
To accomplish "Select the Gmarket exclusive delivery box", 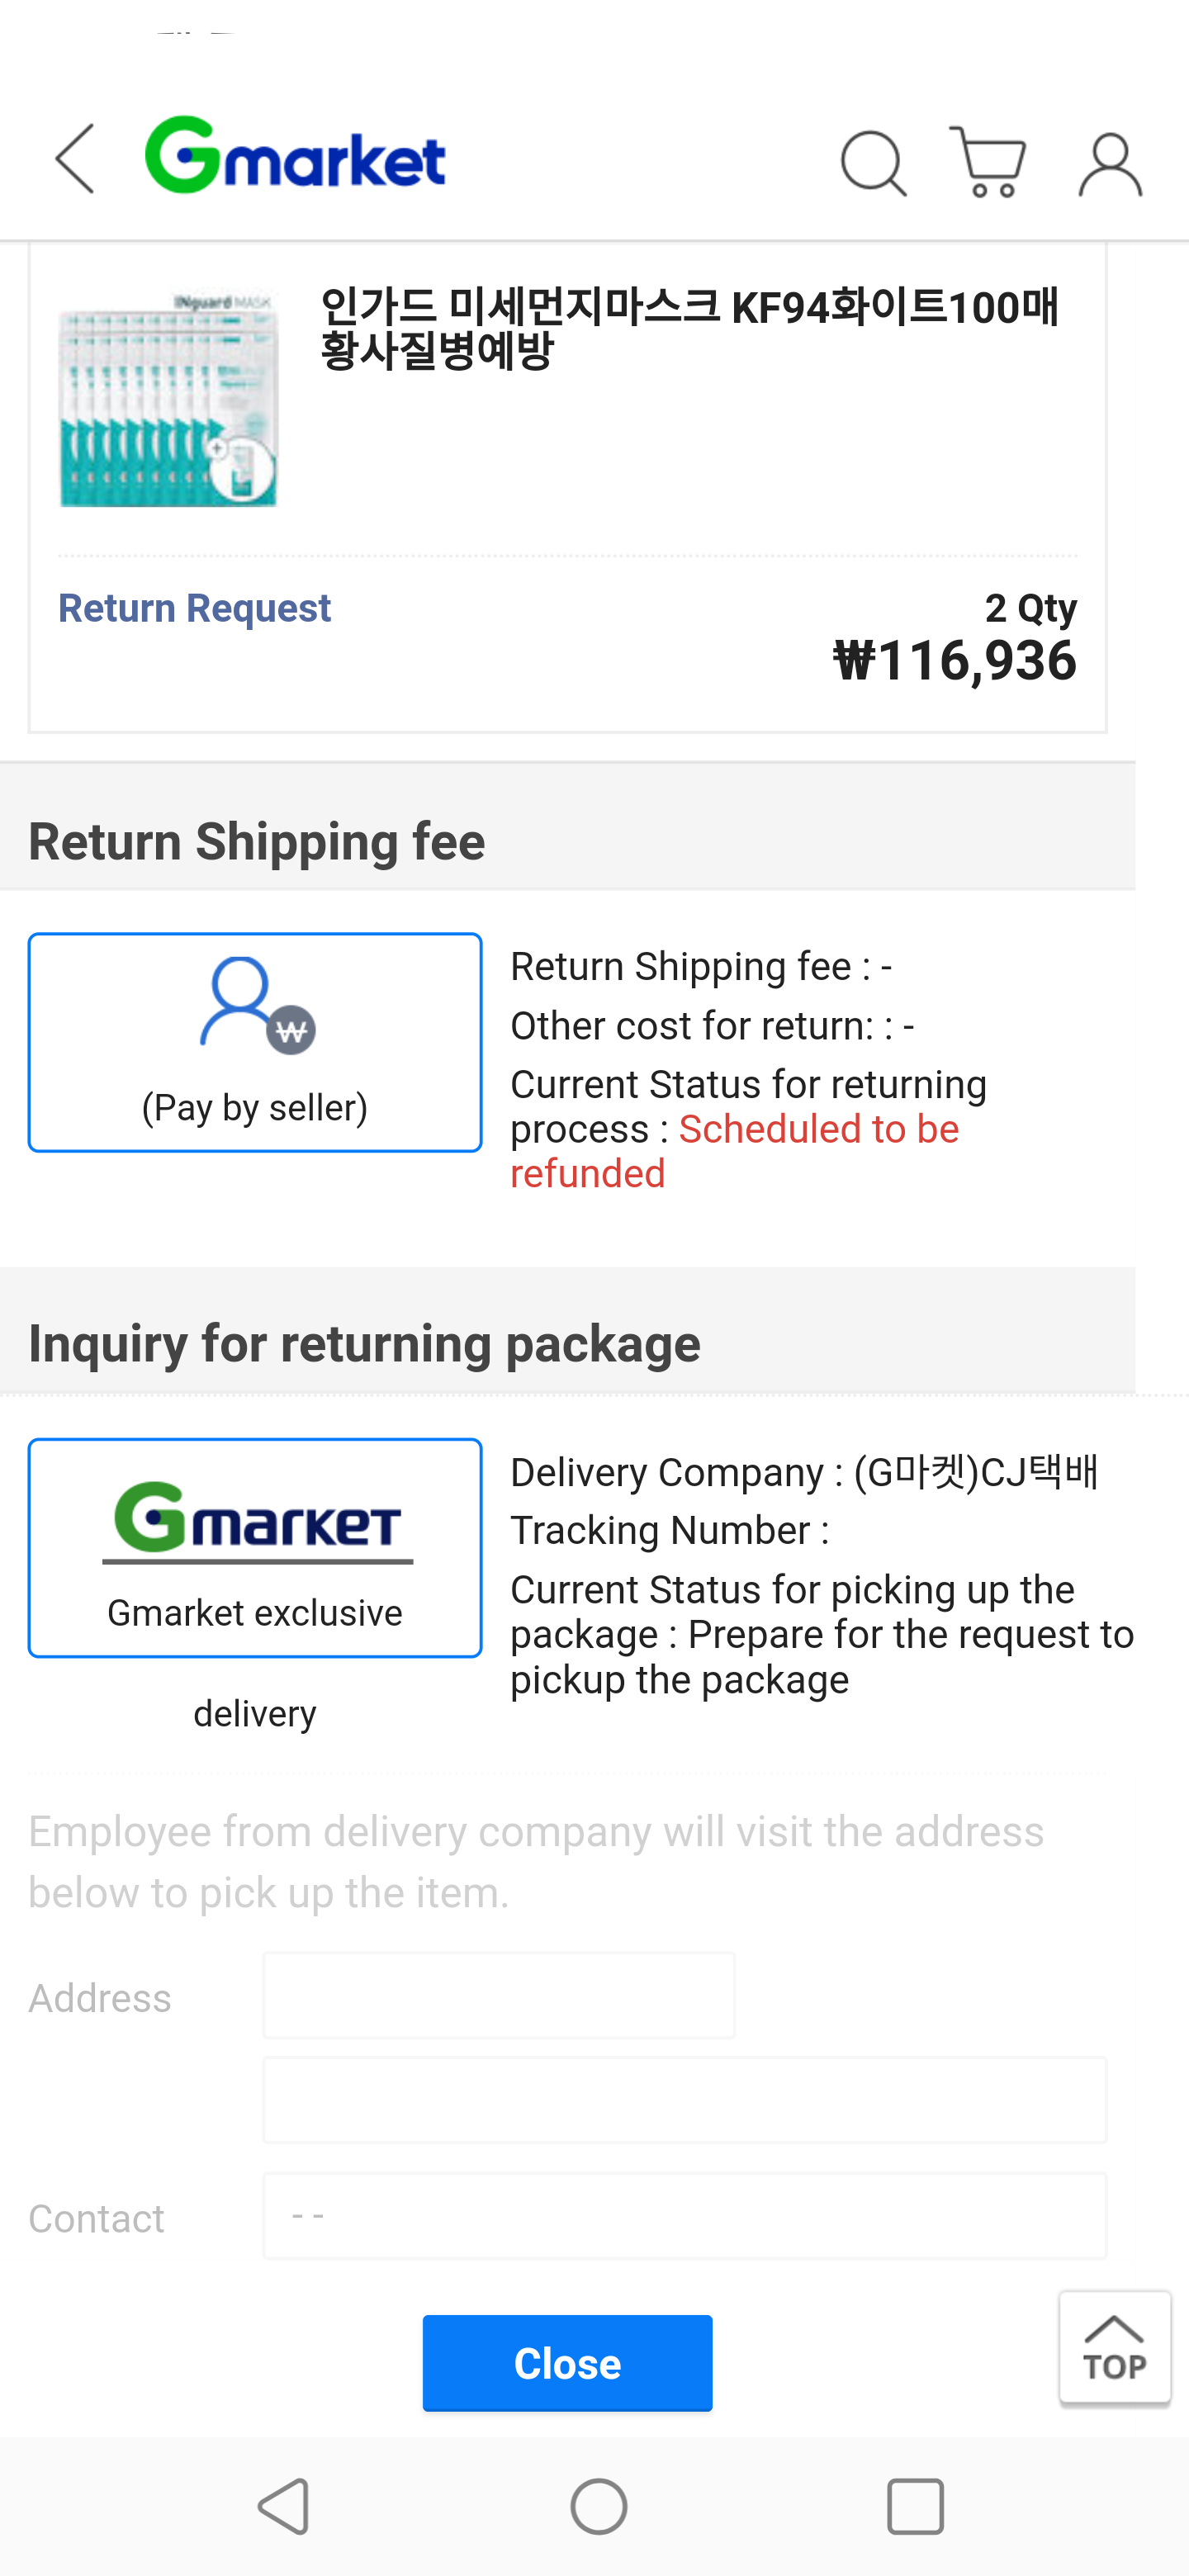I will (x=255, y=1548).
